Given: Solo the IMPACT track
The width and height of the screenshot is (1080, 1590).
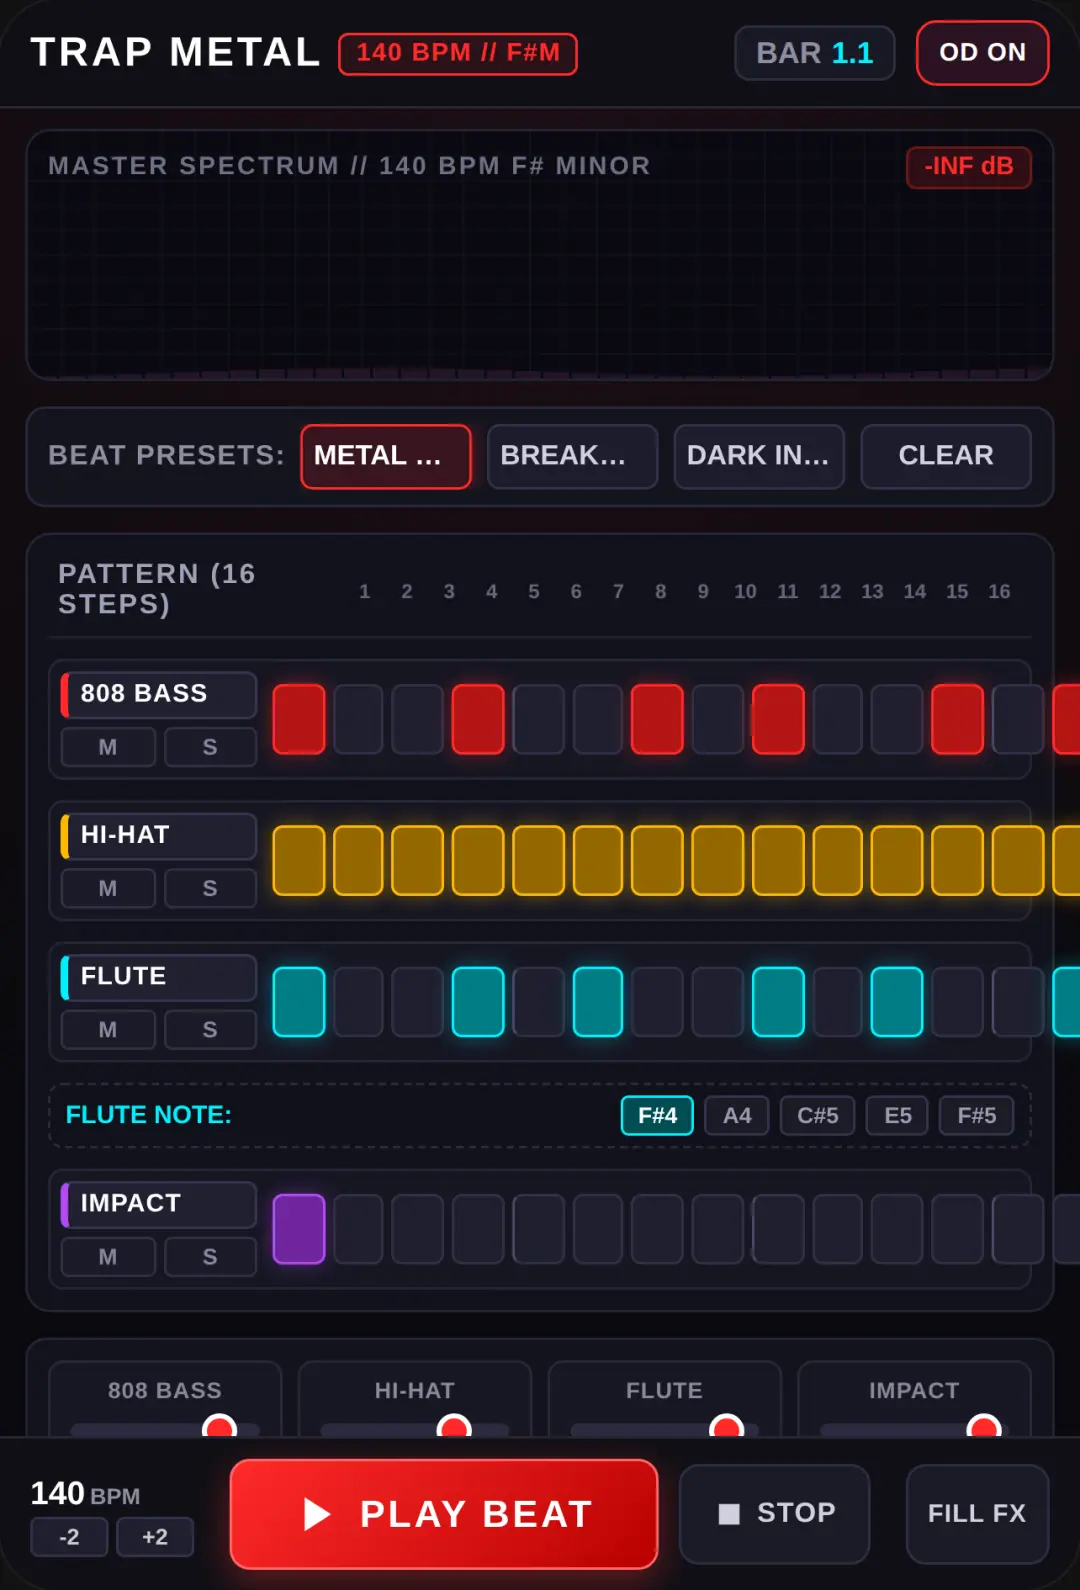Looking at the screenshot, I should (210, 1256).
